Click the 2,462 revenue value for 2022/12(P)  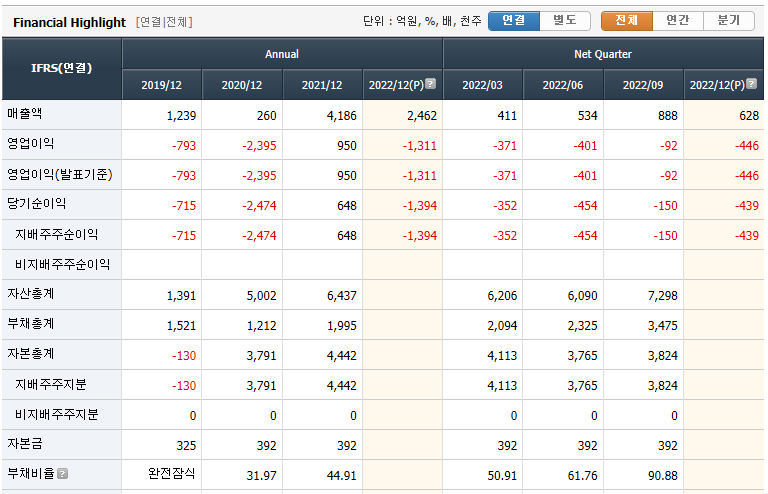[422, 116]
